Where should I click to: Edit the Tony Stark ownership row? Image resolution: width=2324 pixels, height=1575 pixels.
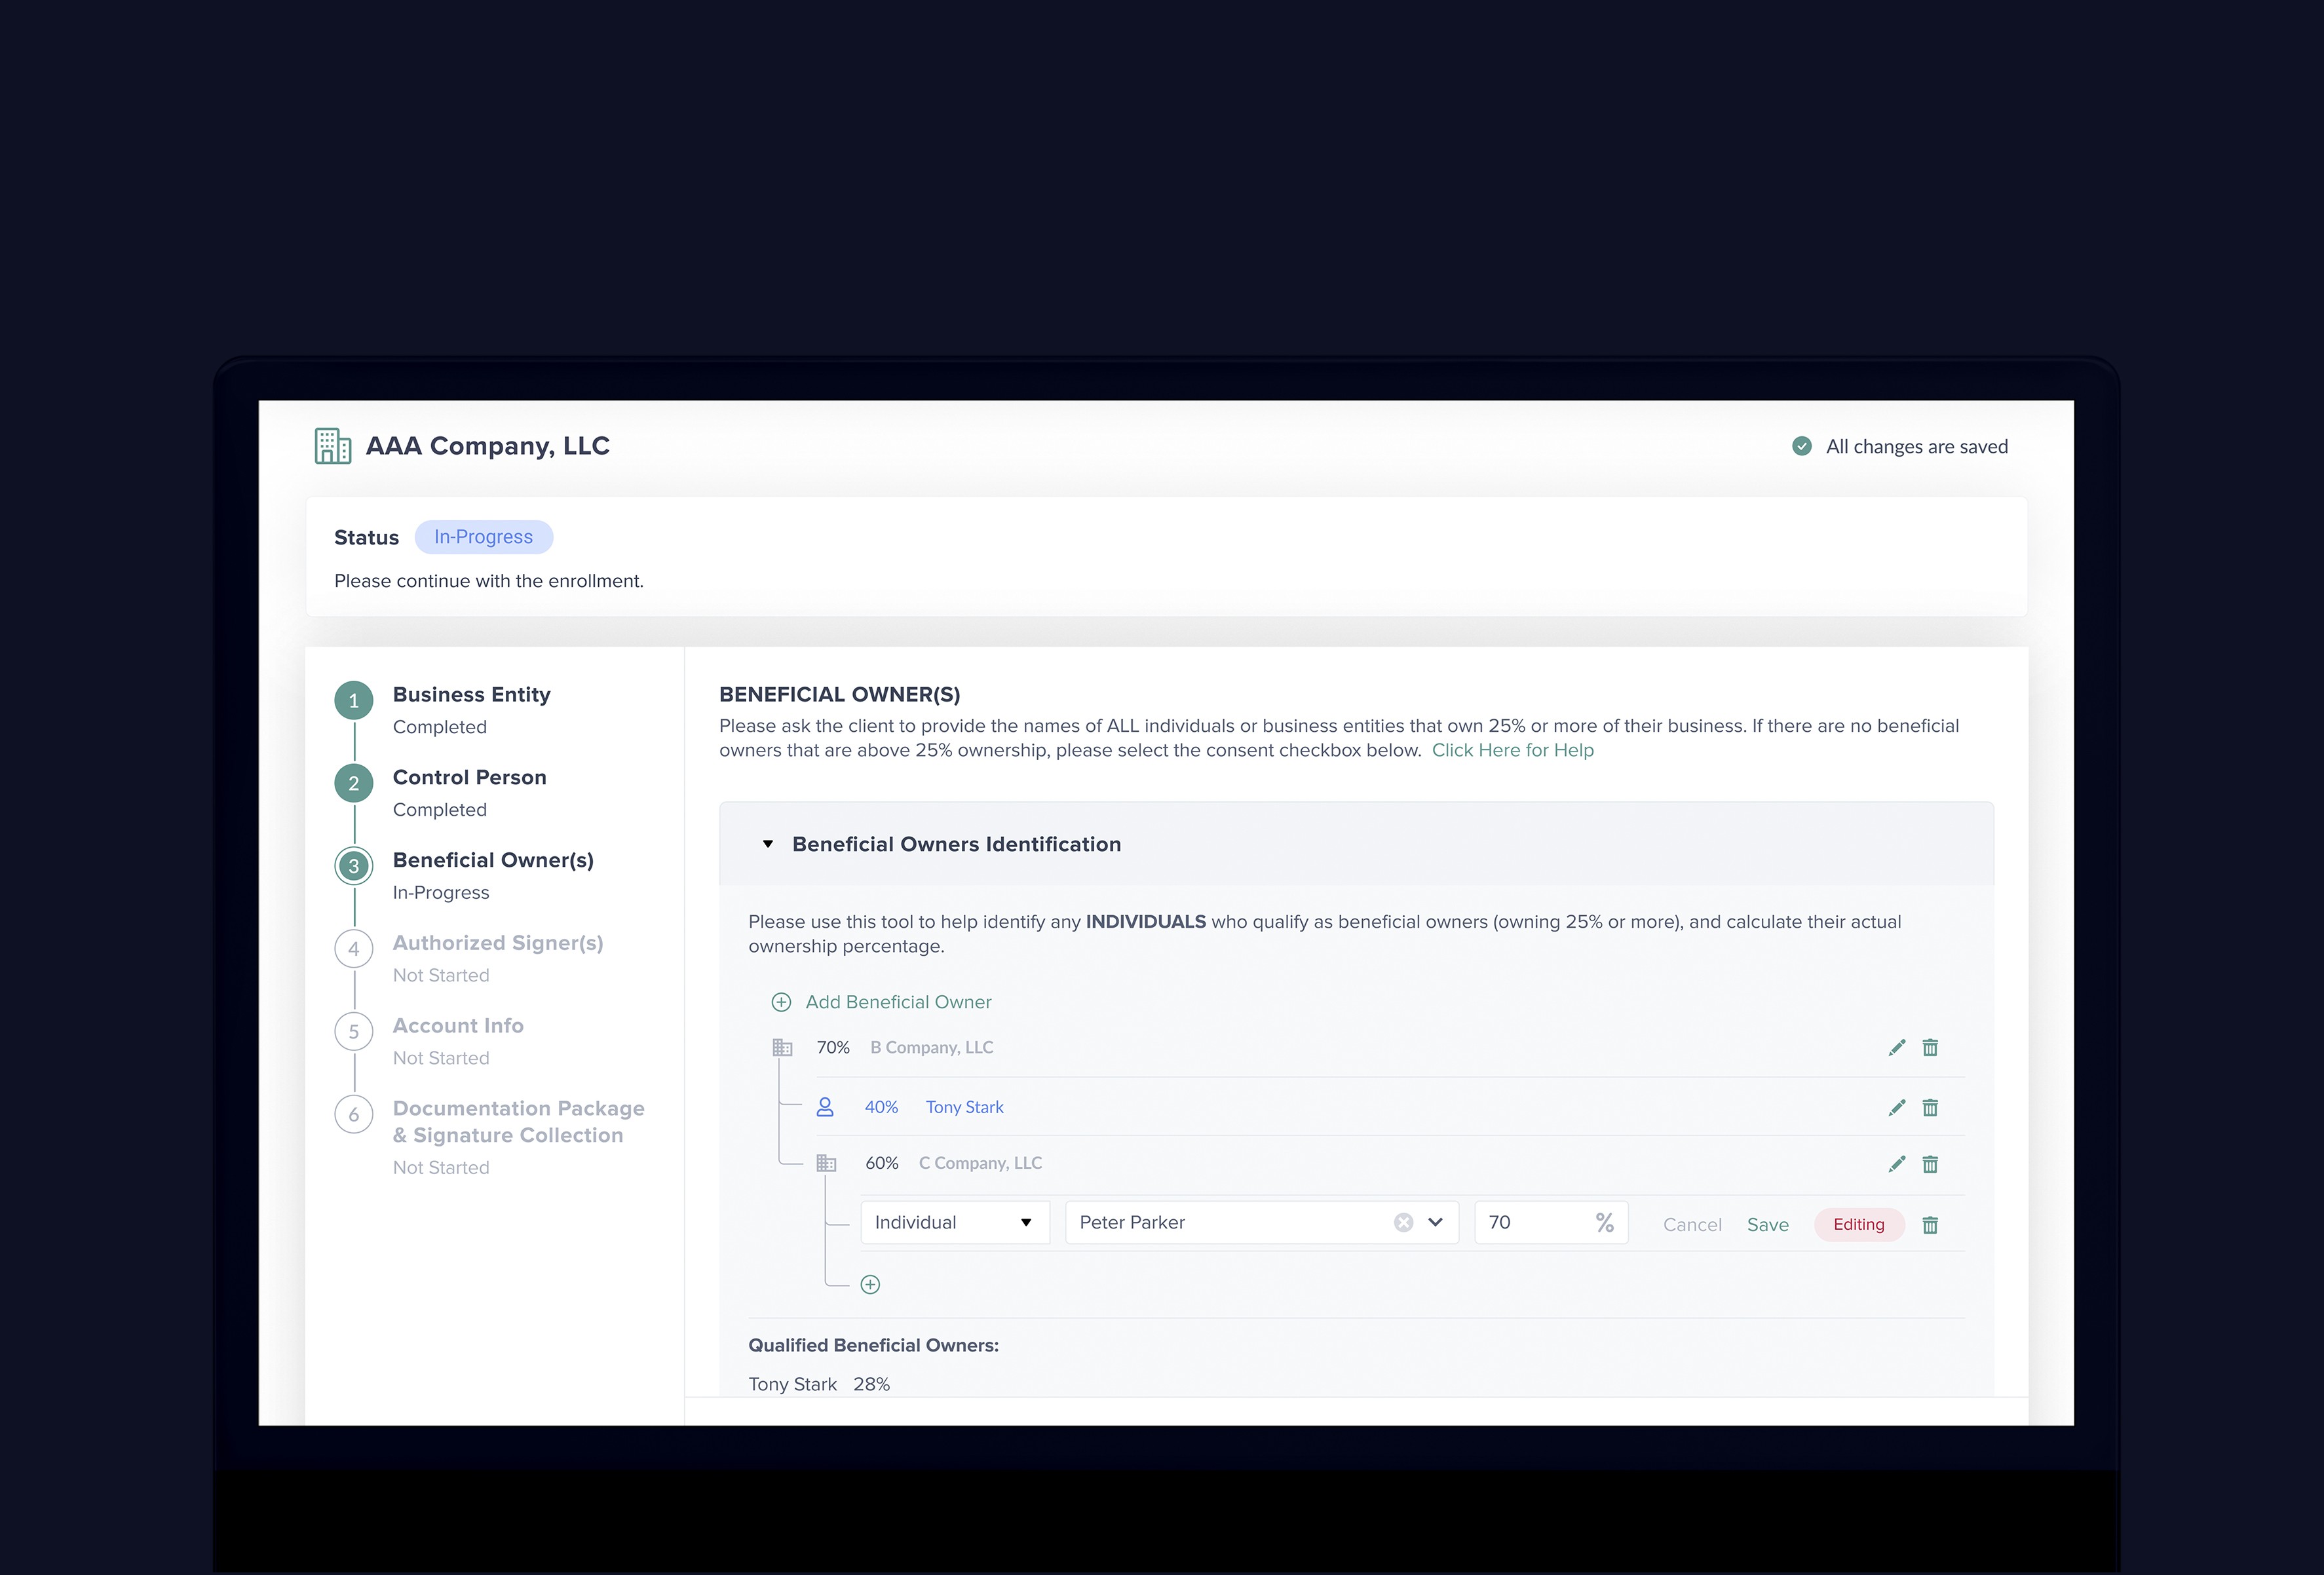coord(1896,1107)
